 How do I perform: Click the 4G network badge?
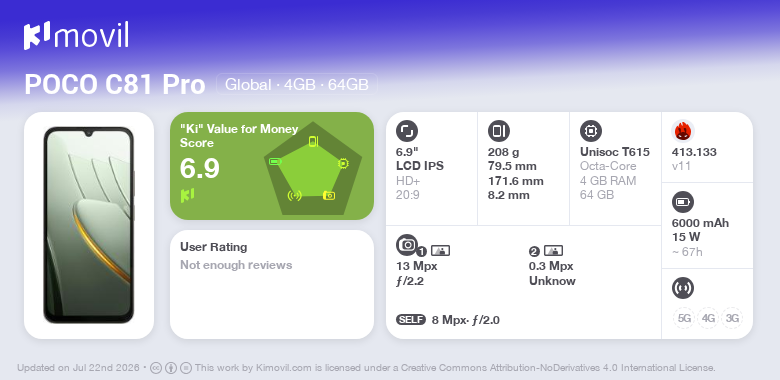pos(708,318)
